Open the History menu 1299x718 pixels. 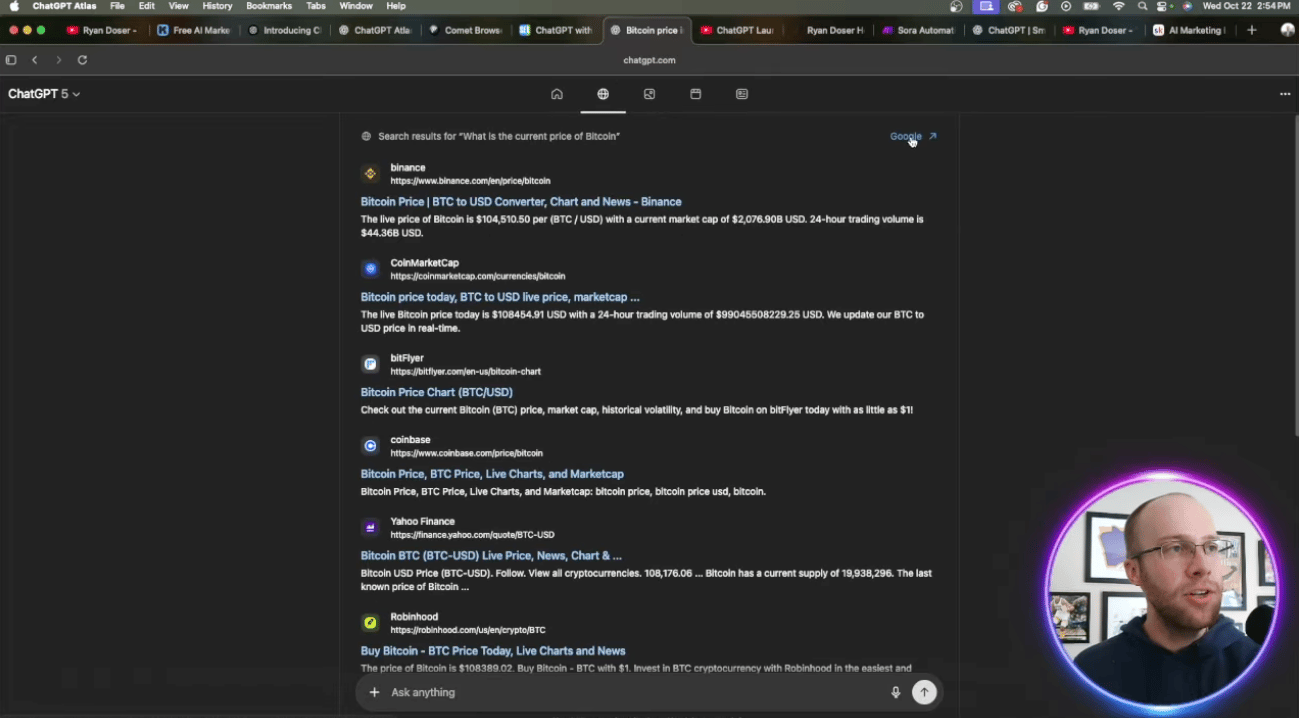(x=217, y=6)
